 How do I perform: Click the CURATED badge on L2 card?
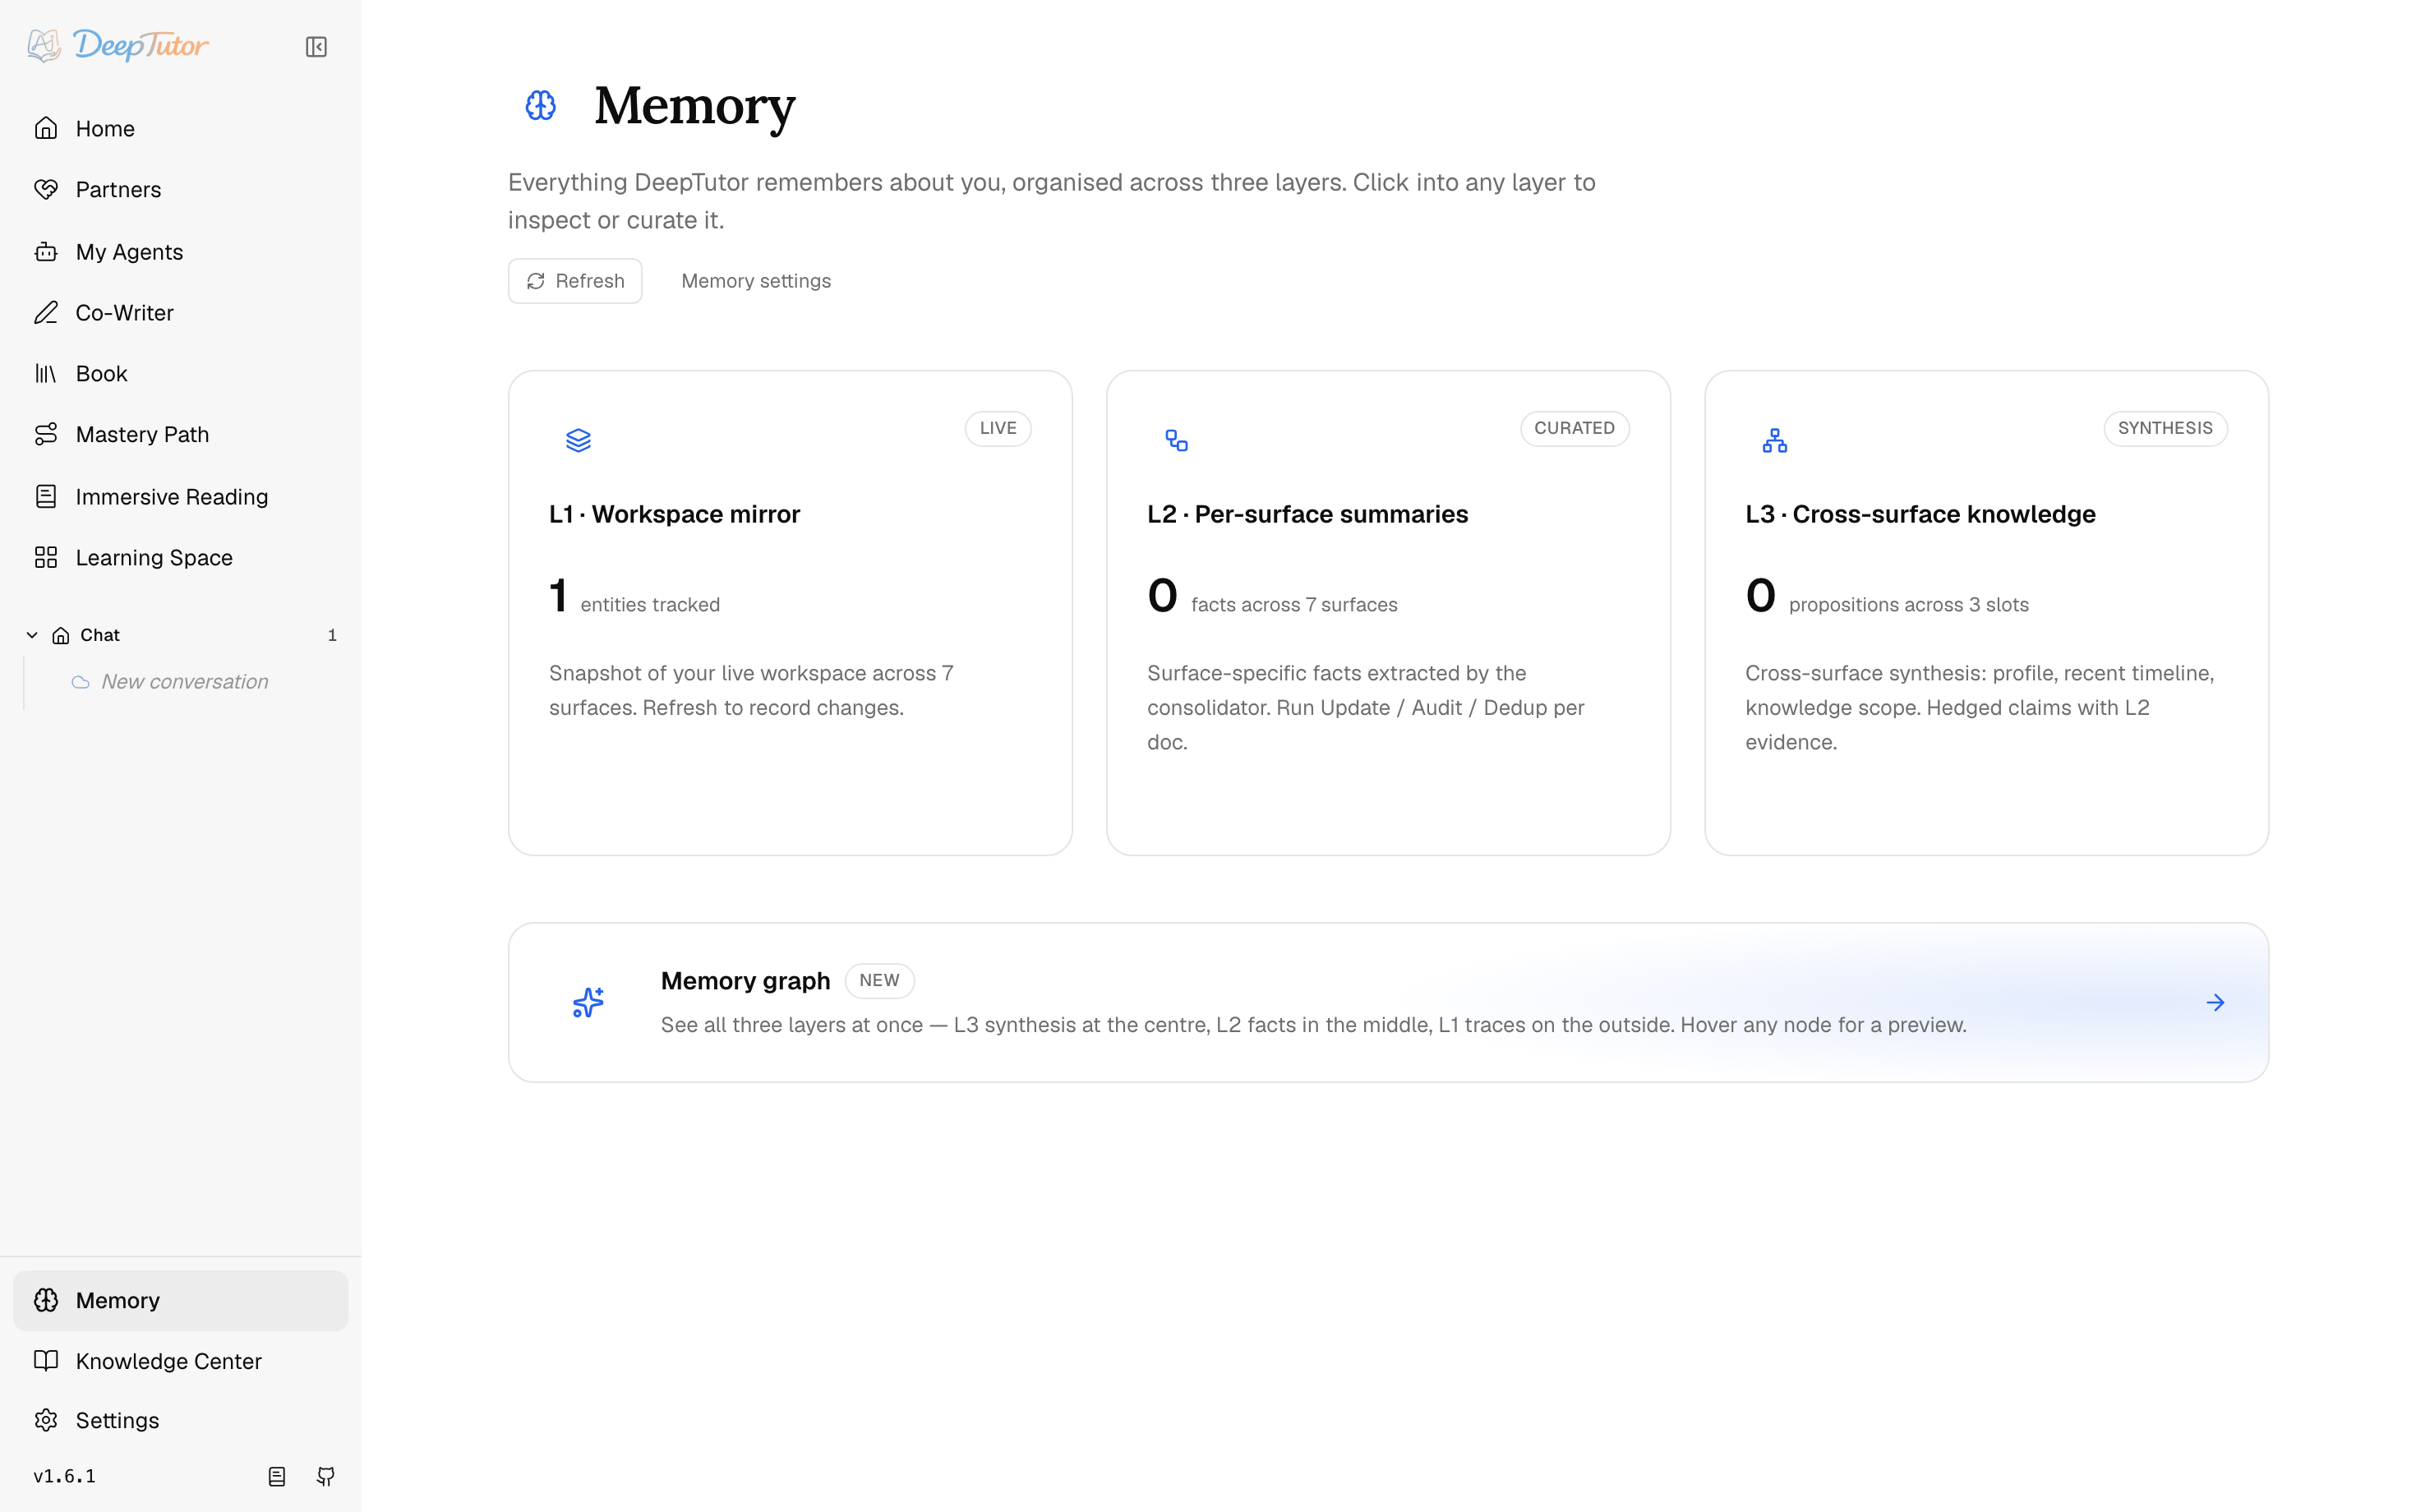tap(1575, 428)
